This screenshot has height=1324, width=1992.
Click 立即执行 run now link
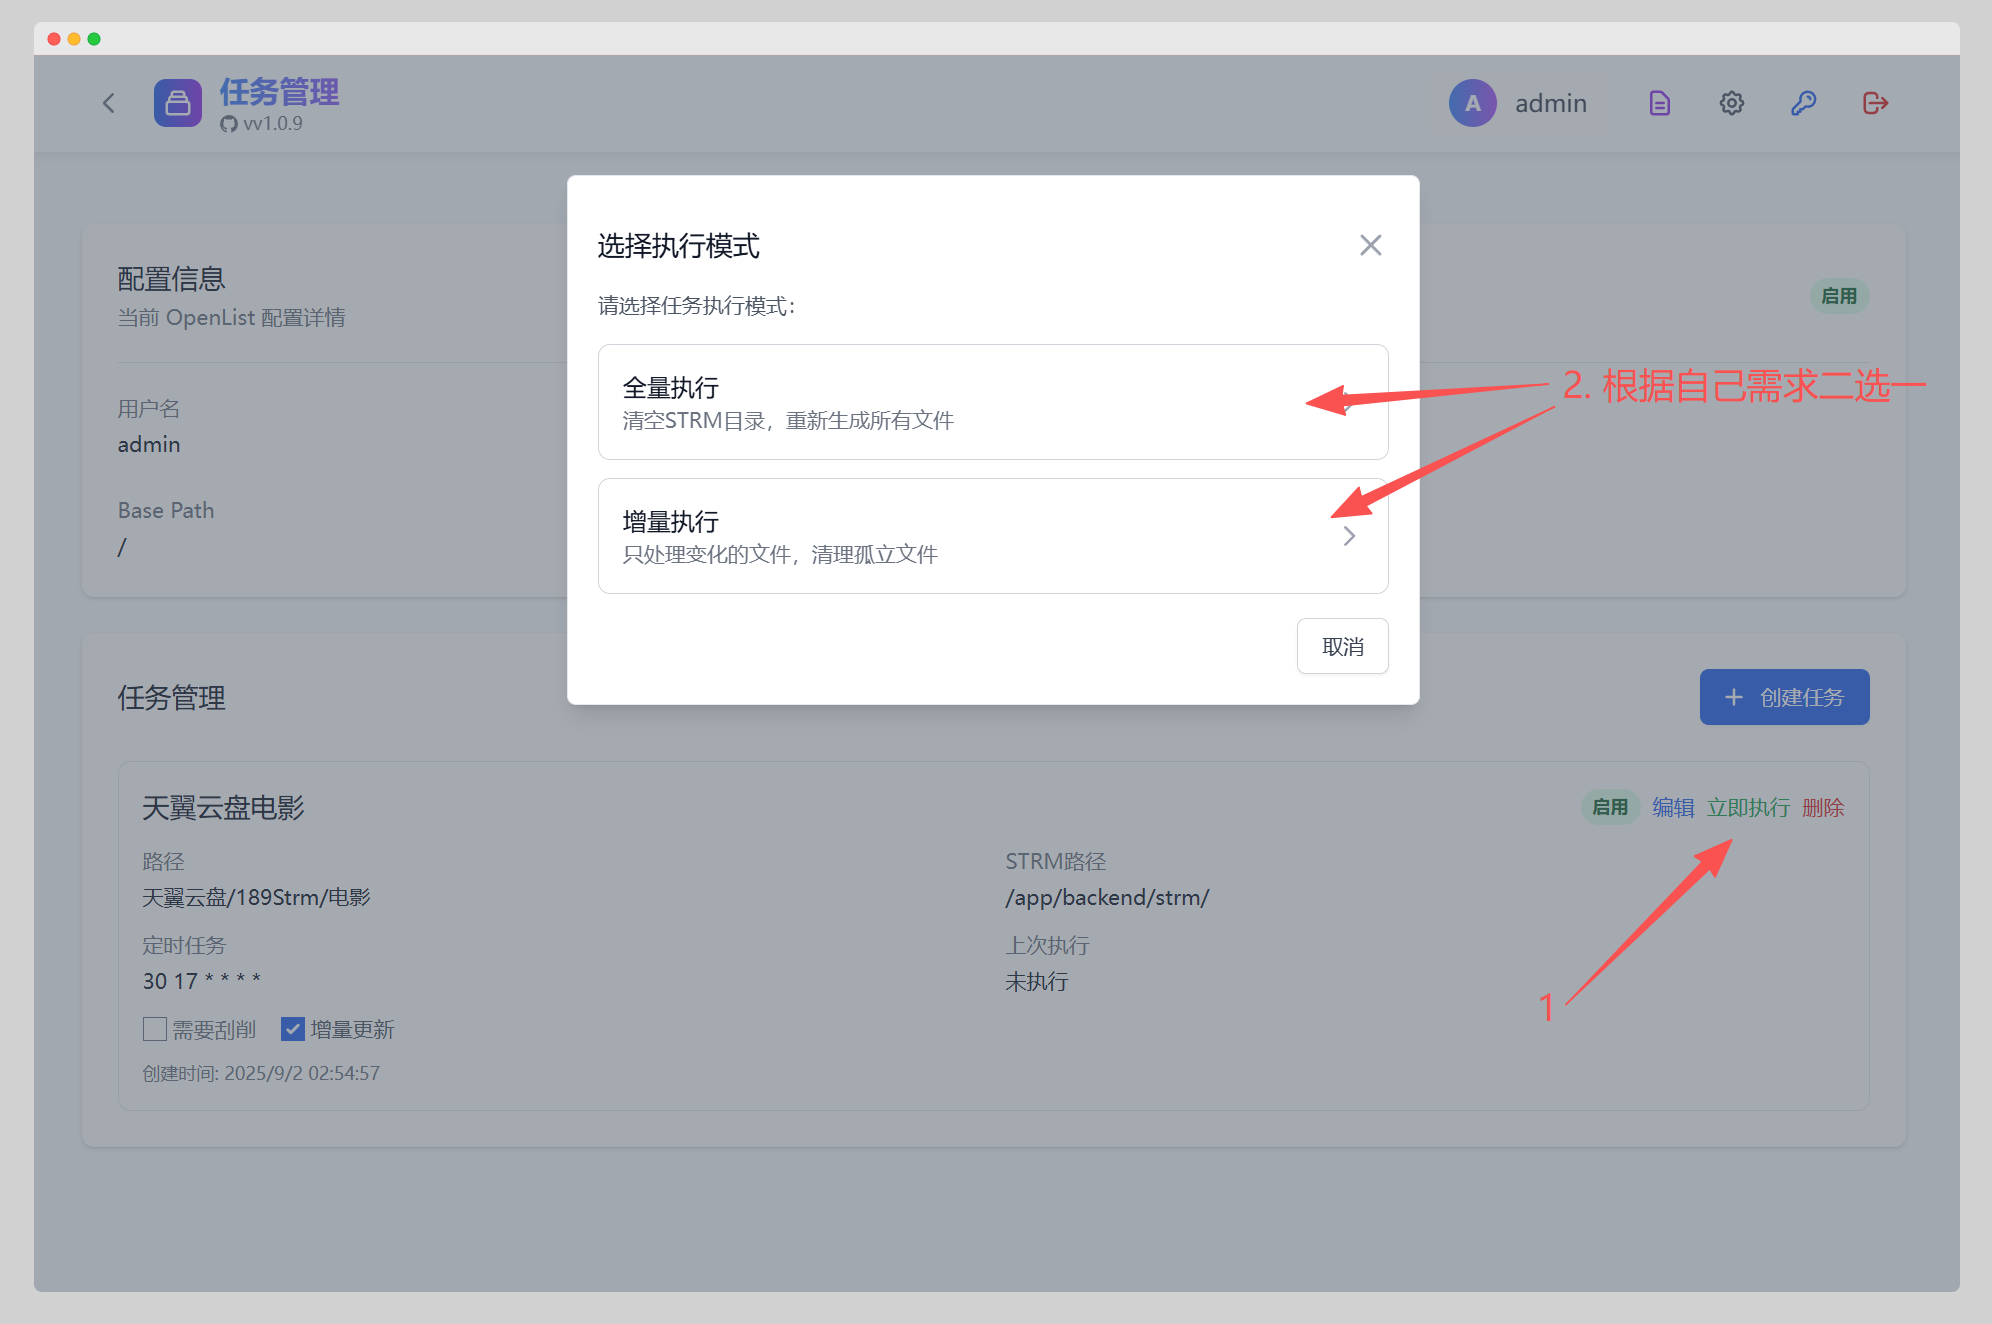pyautogui.click(x=1748, y=807)
